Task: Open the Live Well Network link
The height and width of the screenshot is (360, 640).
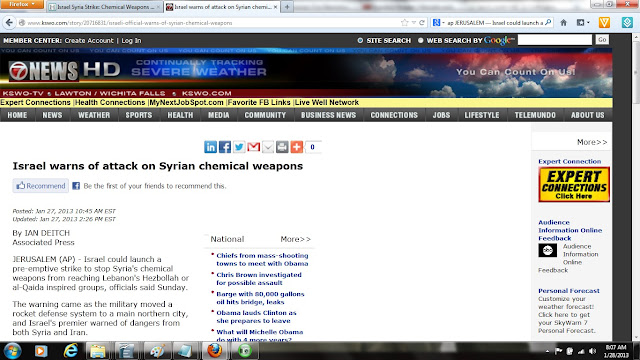Action: (x=327, y=102)
